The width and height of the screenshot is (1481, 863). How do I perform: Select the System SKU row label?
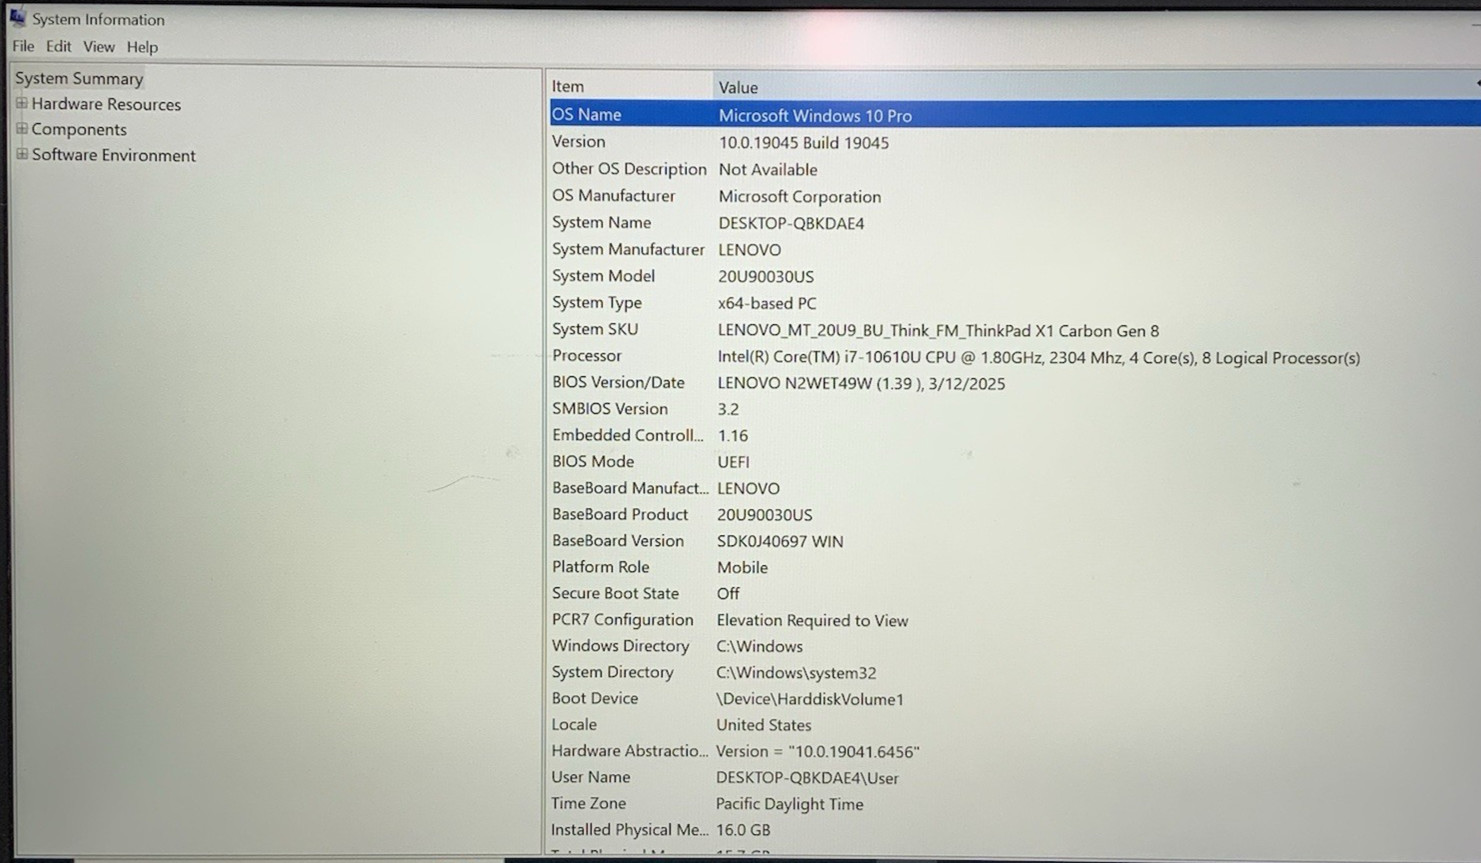coord(595,329)
